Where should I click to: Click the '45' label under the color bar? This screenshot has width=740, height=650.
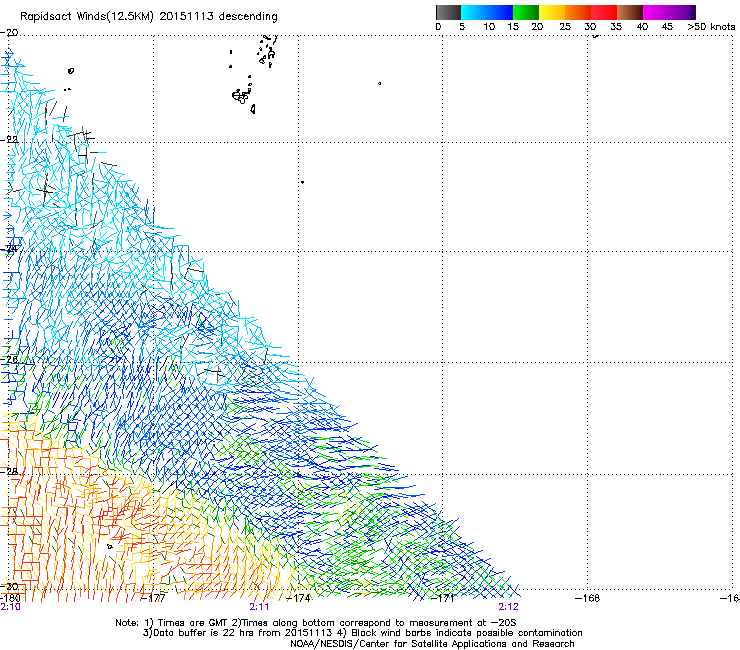tap(667, 27)
